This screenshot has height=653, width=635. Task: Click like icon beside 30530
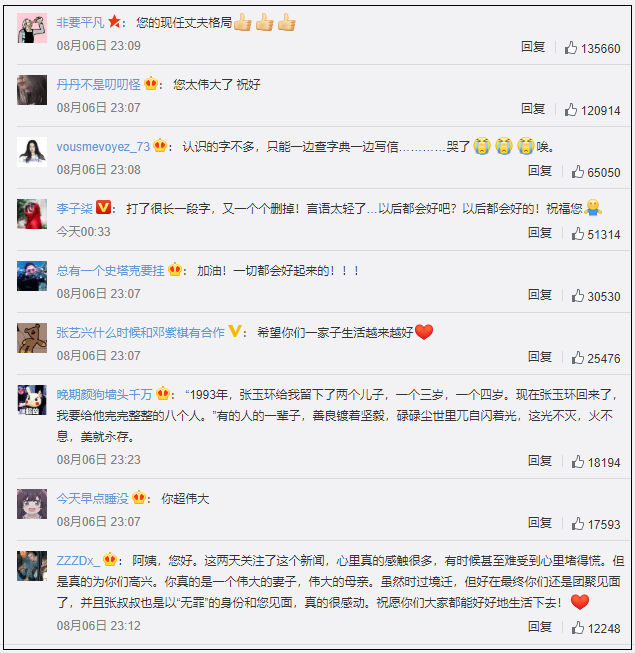[571, 296]
